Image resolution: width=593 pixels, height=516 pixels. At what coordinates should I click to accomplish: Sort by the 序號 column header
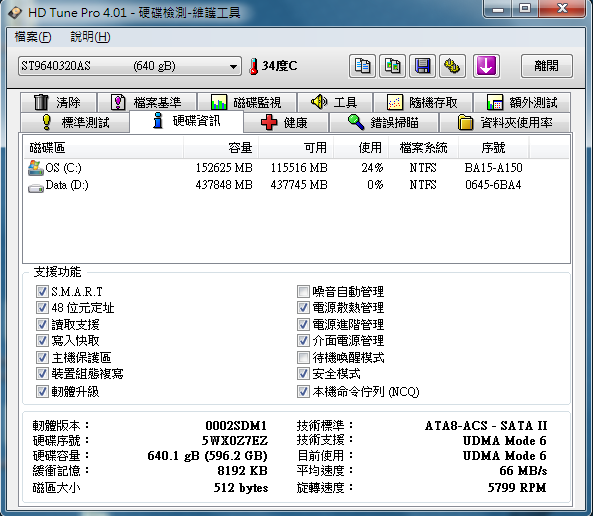click(494, 148)
